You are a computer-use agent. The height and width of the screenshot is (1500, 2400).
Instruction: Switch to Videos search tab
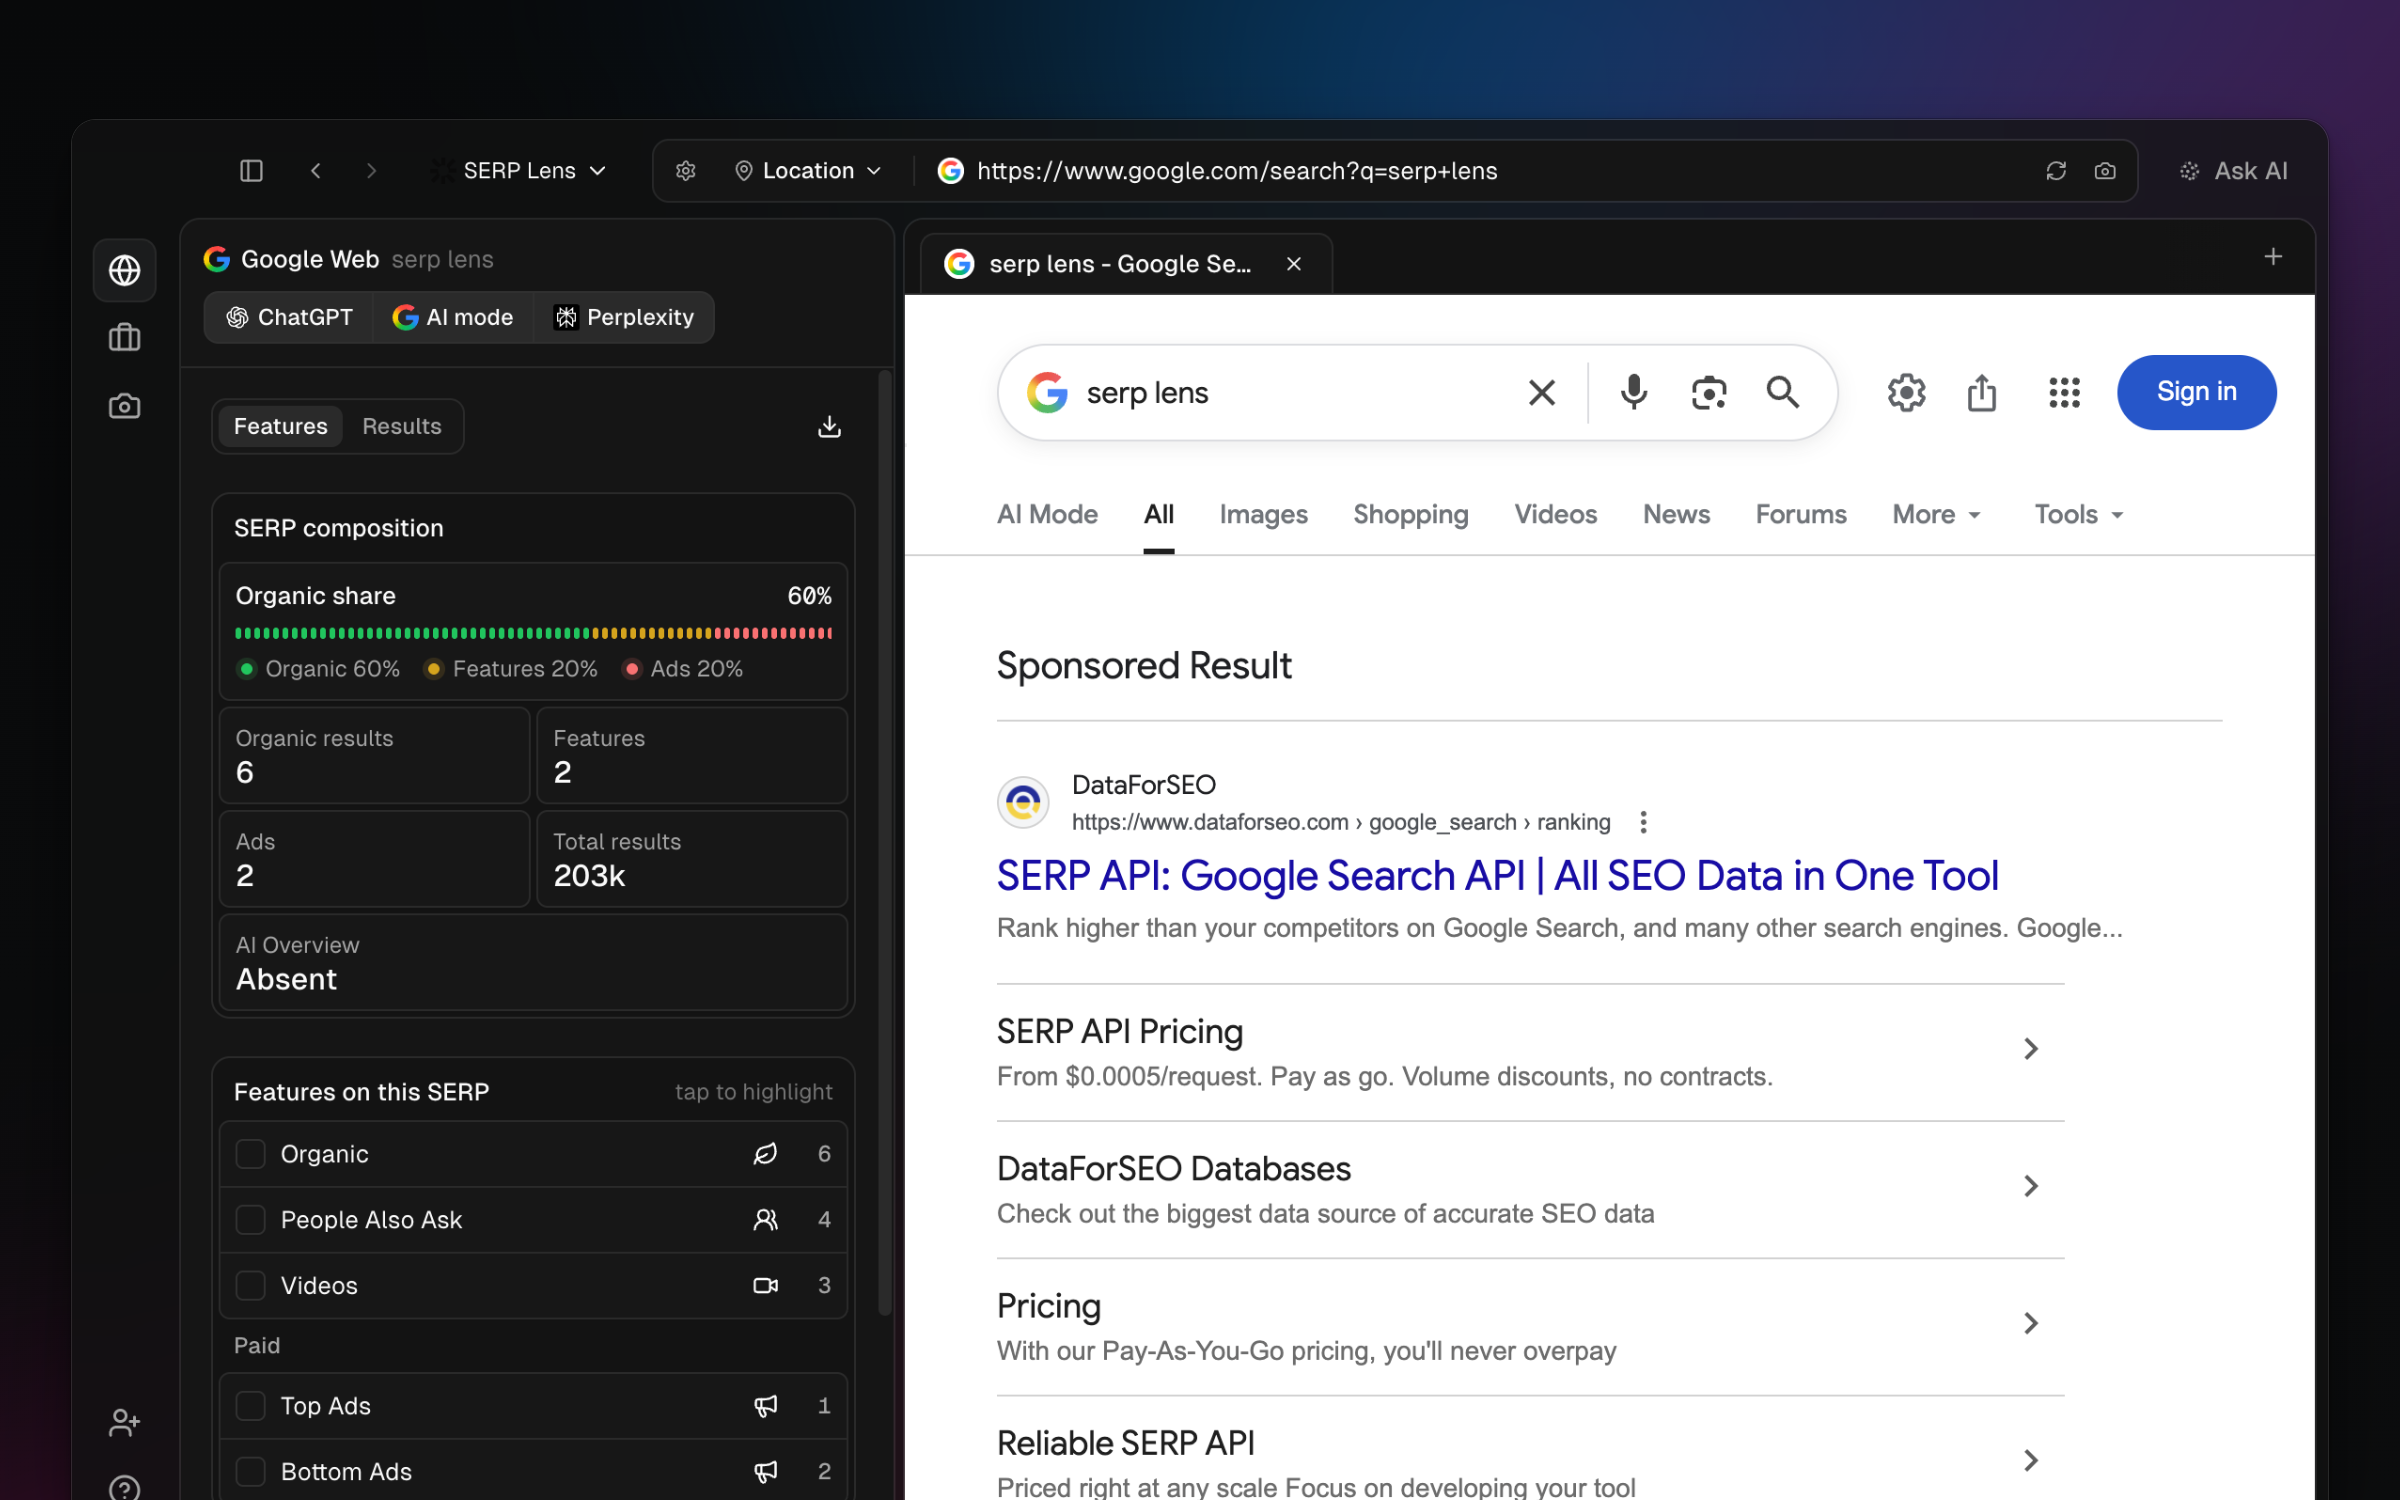[x=1556, y=515]
